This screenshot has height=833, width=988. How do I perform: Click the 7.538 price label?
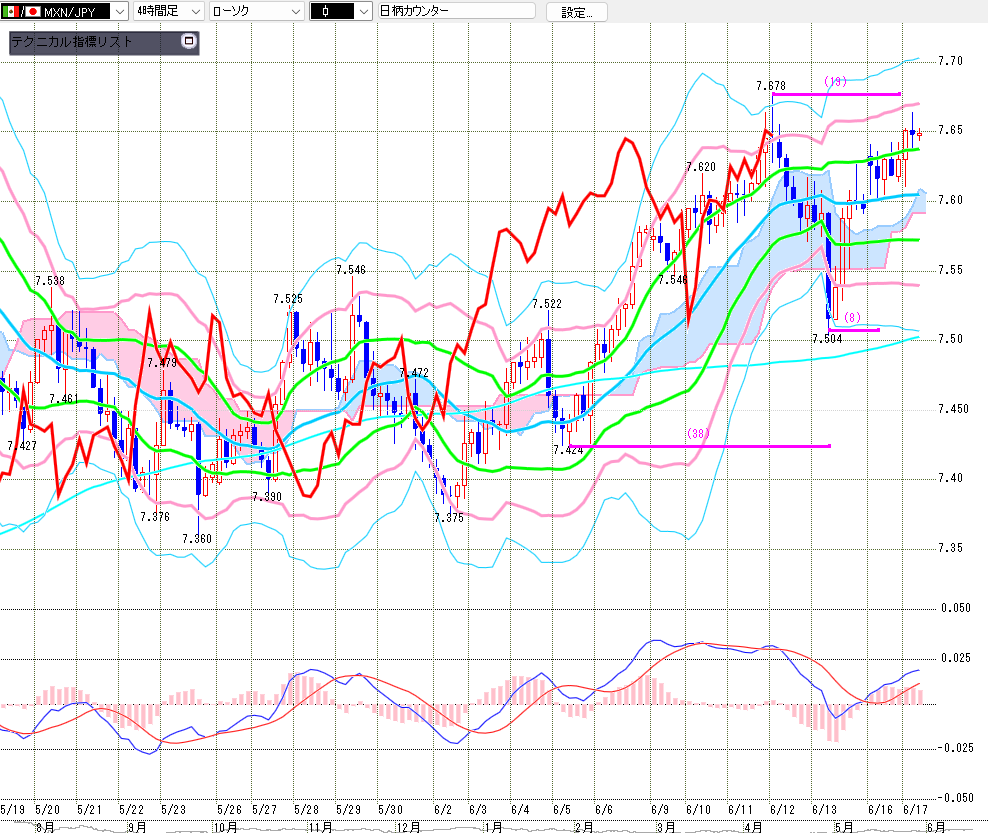coord(50,281)
